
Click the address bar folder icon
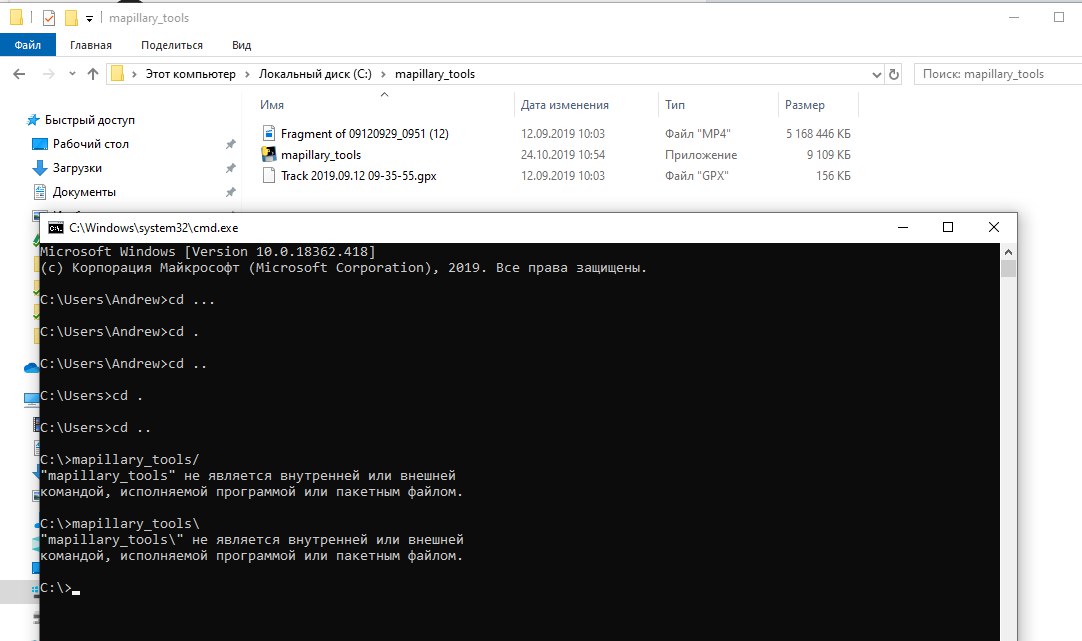(x=118, y=74)
